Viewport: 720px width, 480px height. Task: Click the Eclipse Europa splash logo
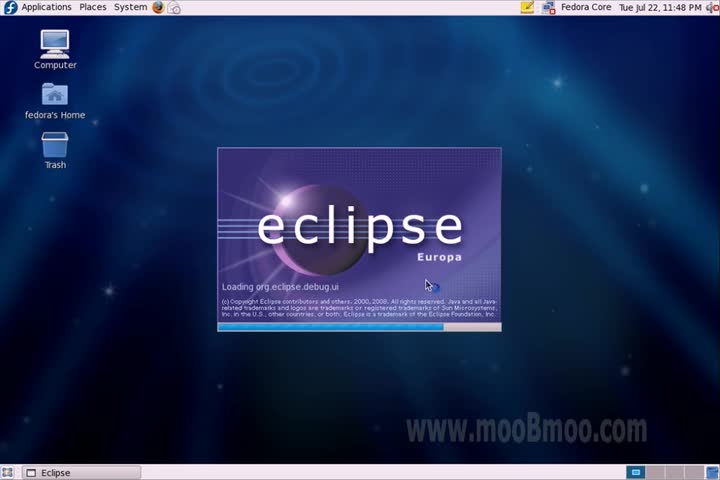point(360,230)
